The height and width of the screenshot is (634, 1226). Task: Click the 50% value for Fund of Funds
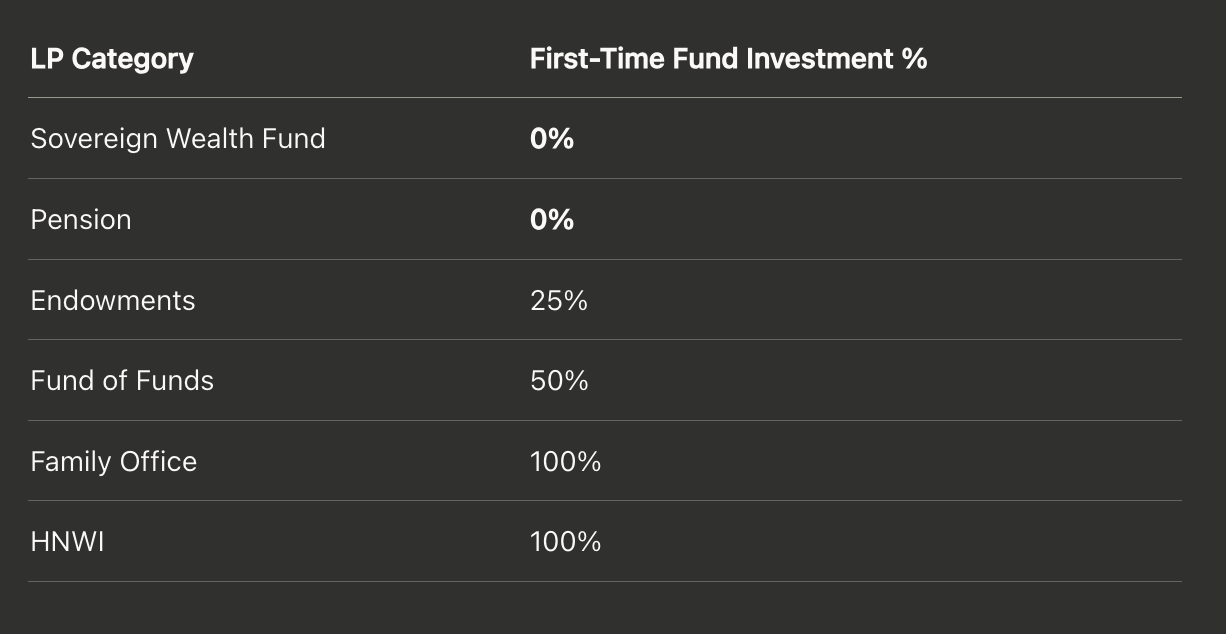559,380
